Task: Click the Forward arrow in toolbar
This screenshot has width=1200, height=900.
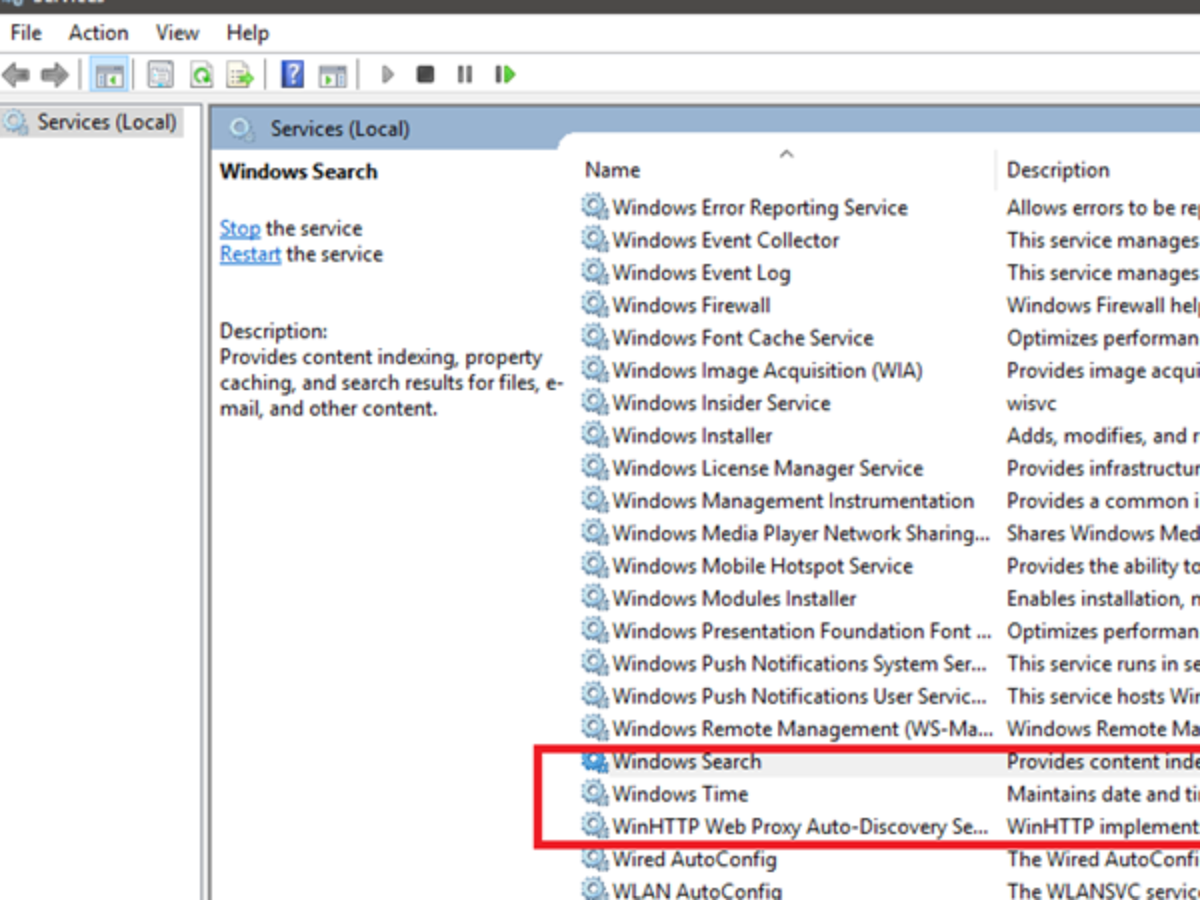Action: tap(54, 74)
